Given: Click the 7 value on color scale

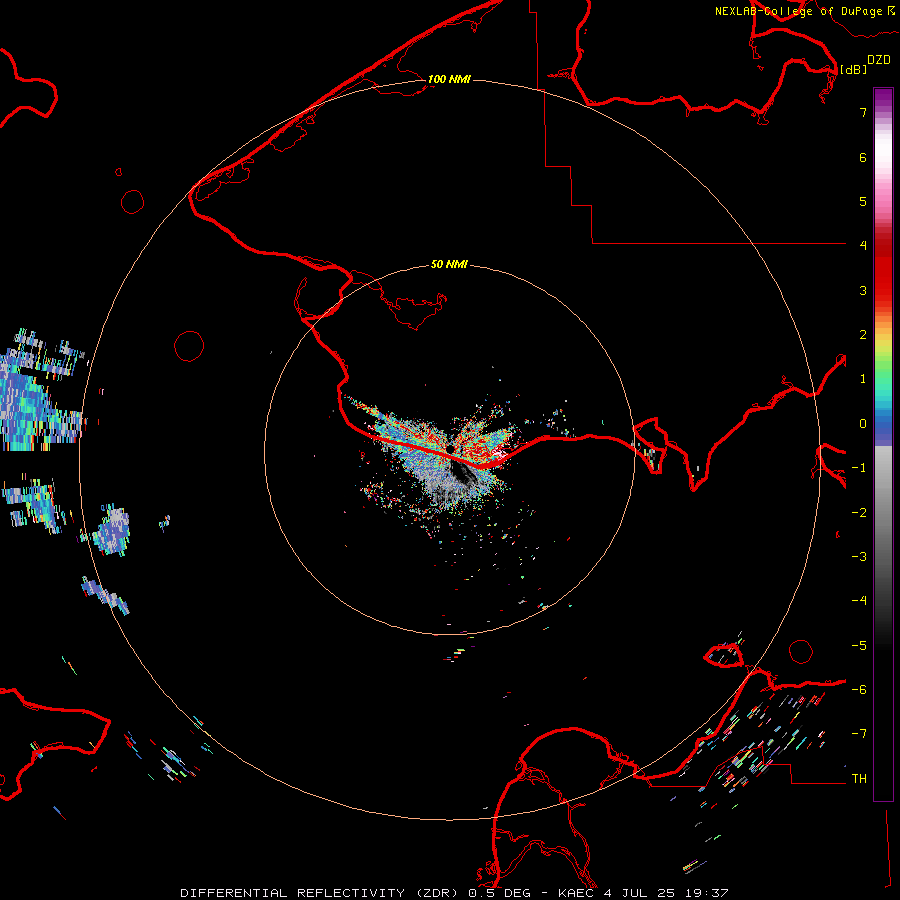Looking at the screenshot, I should coord(863,113).
